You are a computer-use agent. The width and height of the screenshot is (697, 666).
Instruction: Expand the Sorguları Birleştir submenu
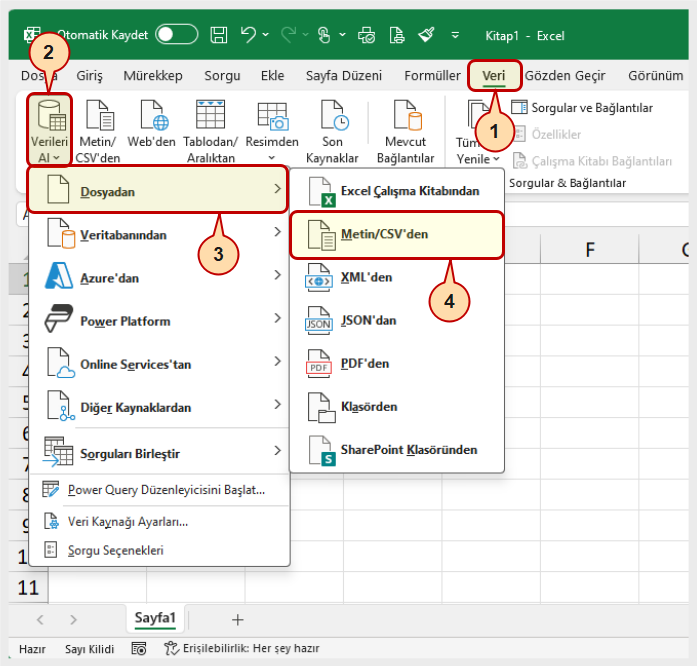[160, 452]
